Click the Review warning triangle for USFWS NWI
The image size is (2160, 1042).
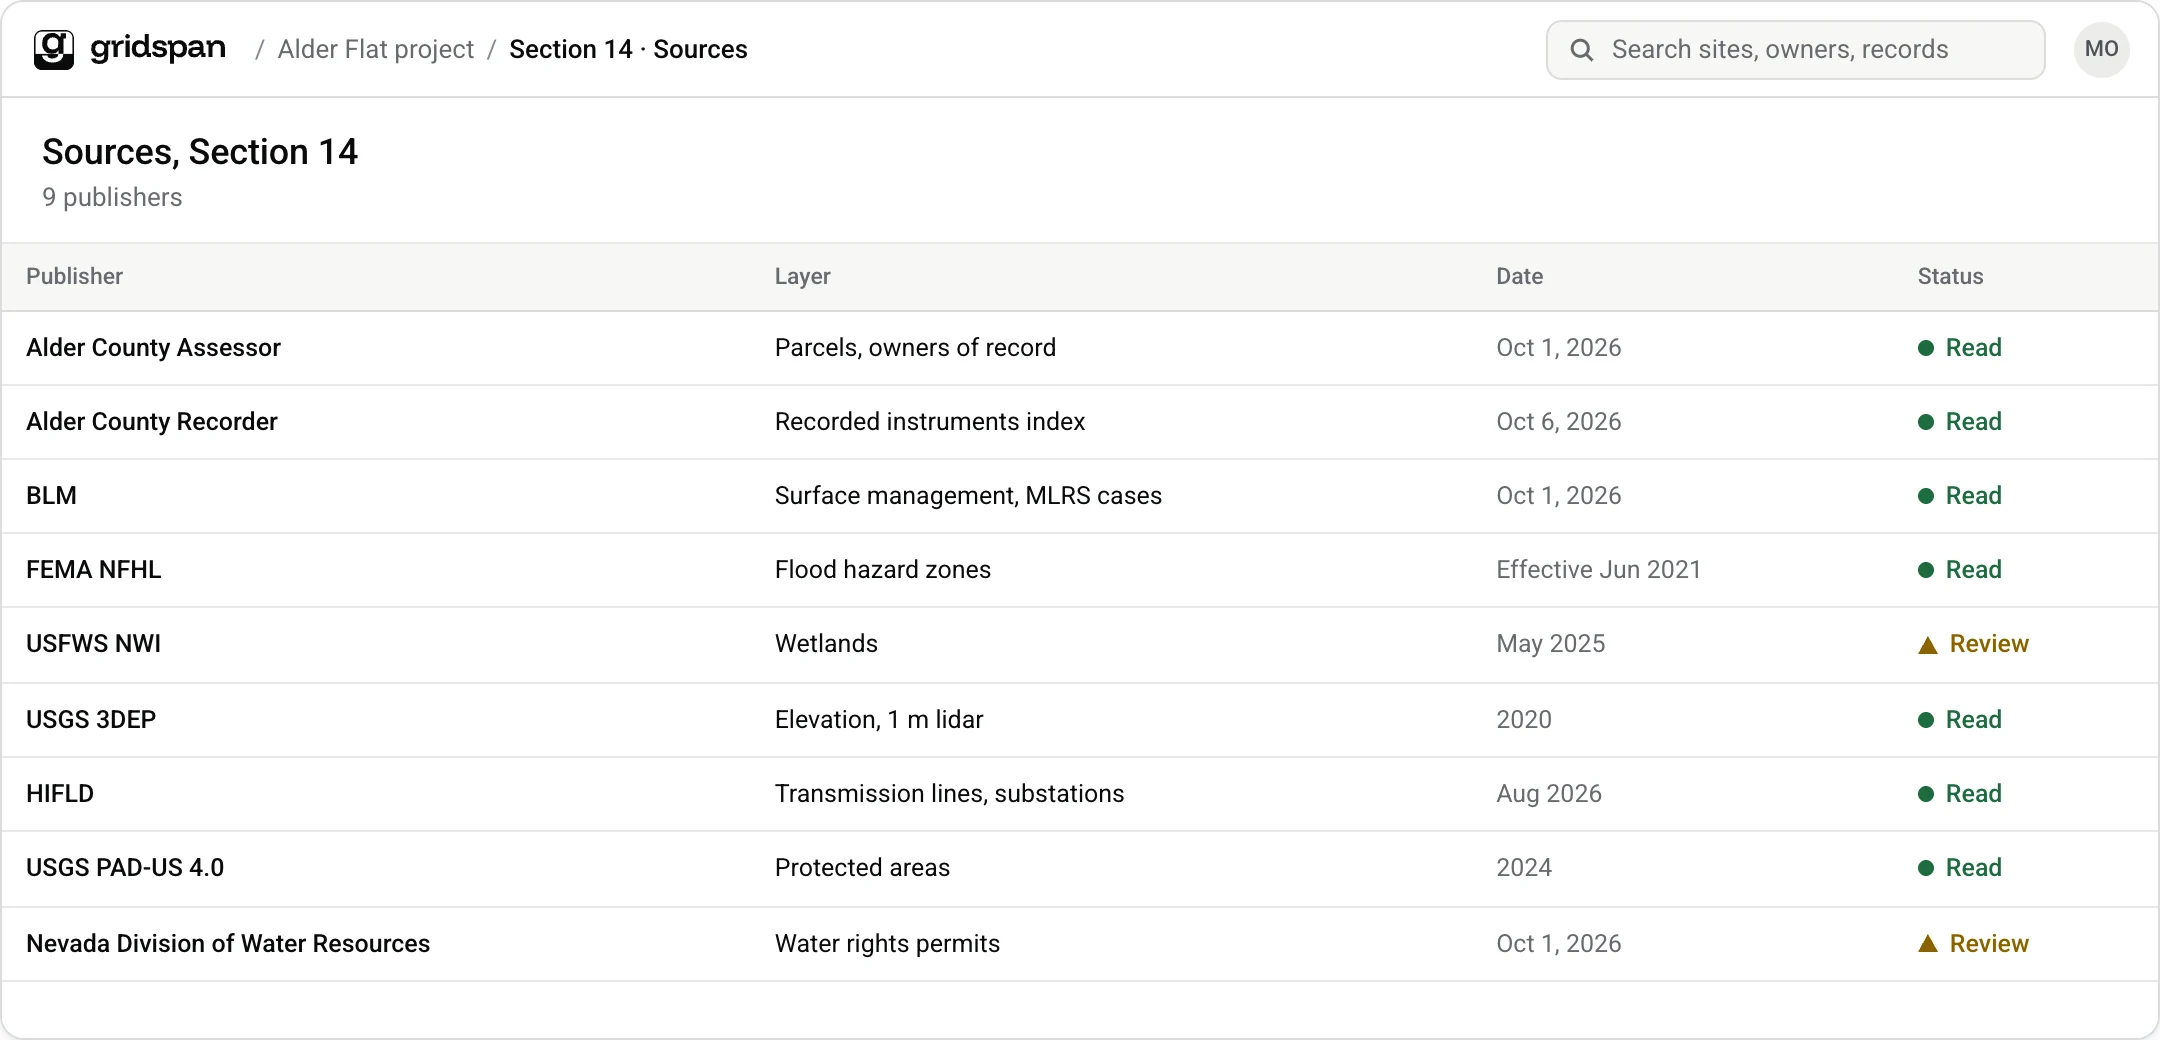click(1928, 645)
